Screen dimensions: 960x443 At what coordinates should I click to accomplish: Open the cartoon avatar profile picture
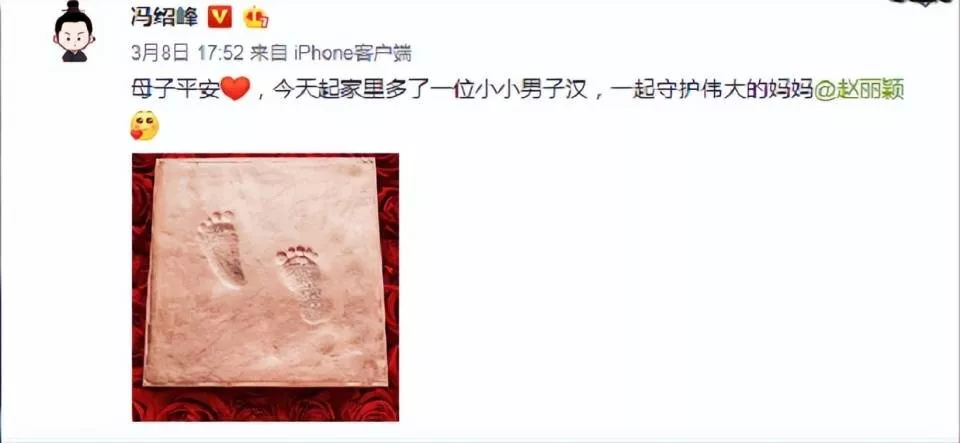coord(73,32)
